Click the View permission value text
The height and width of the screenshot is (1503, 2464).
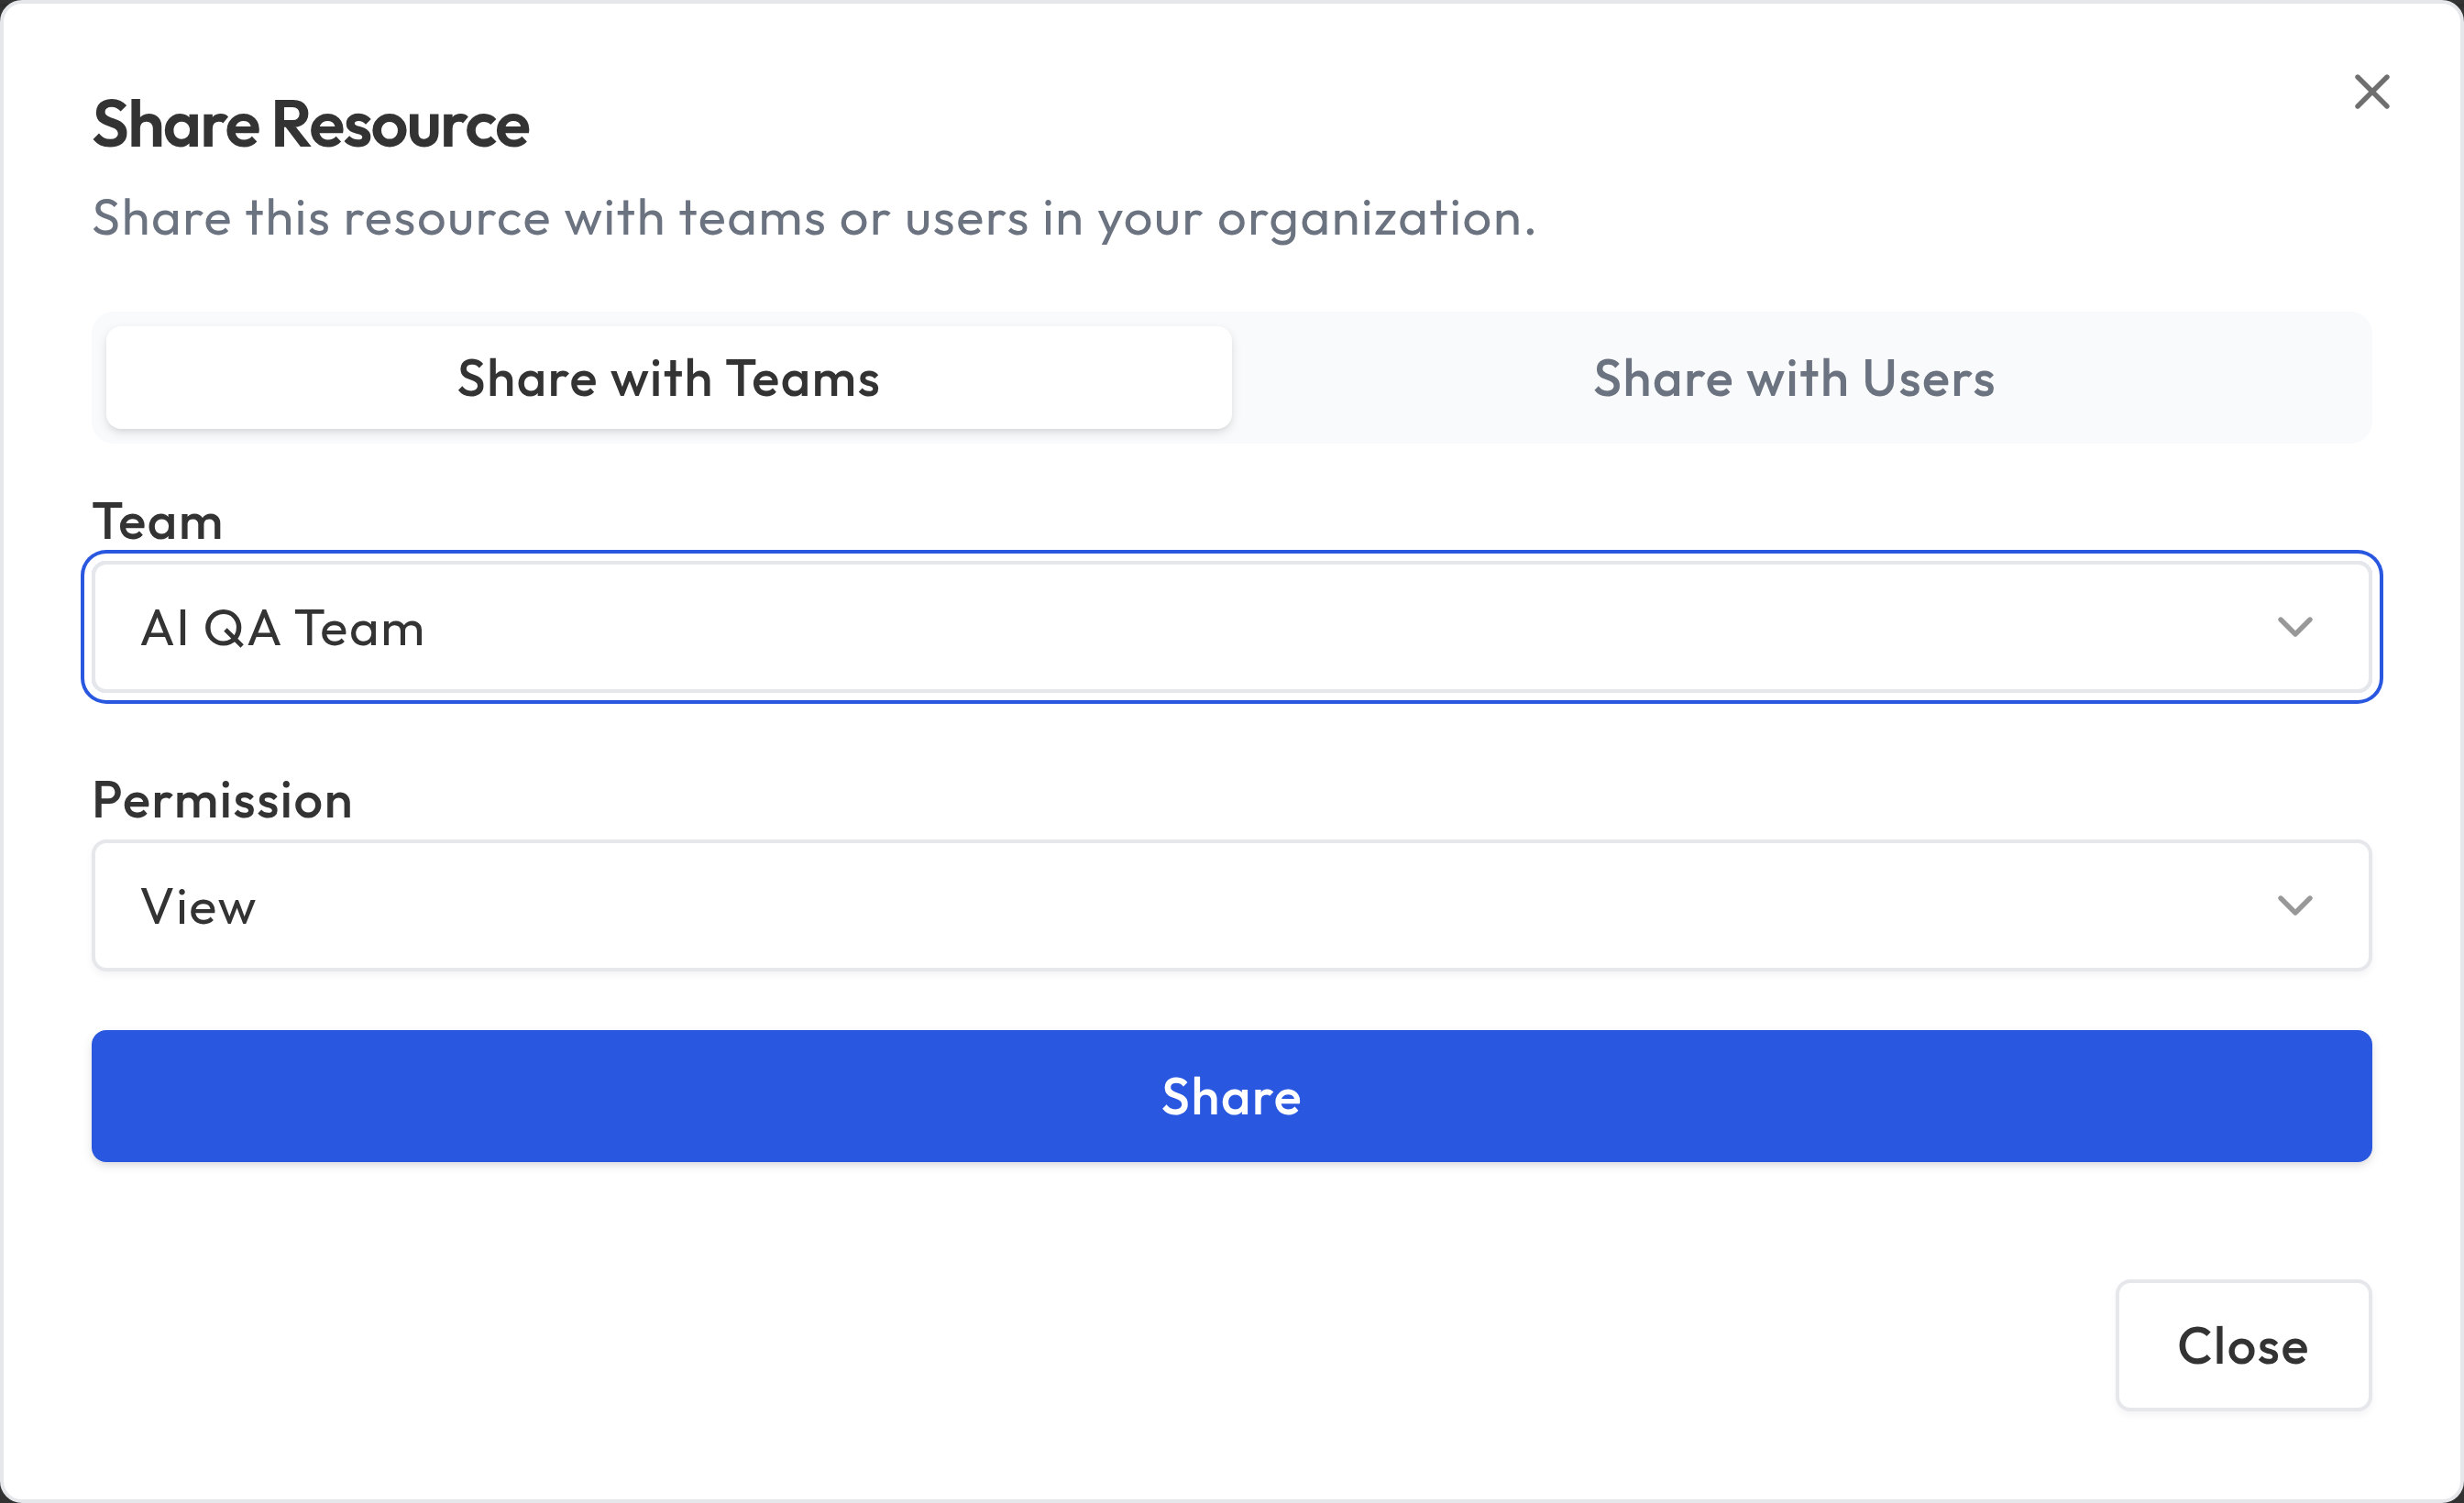tap(198, 906)
